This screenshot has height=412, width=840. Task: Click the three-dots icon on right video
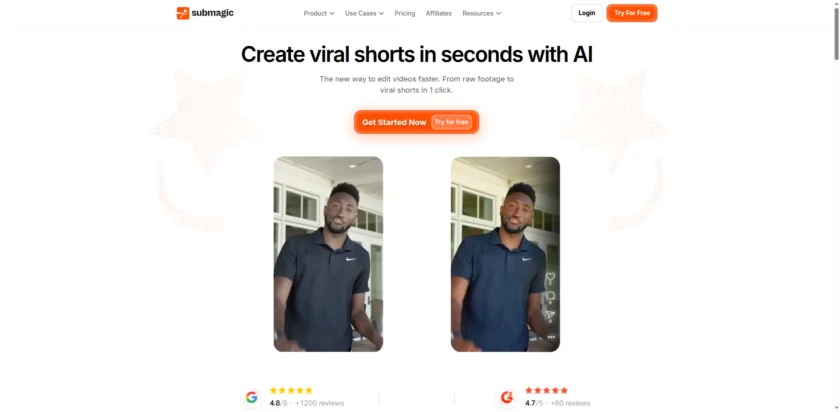(551, 337)
